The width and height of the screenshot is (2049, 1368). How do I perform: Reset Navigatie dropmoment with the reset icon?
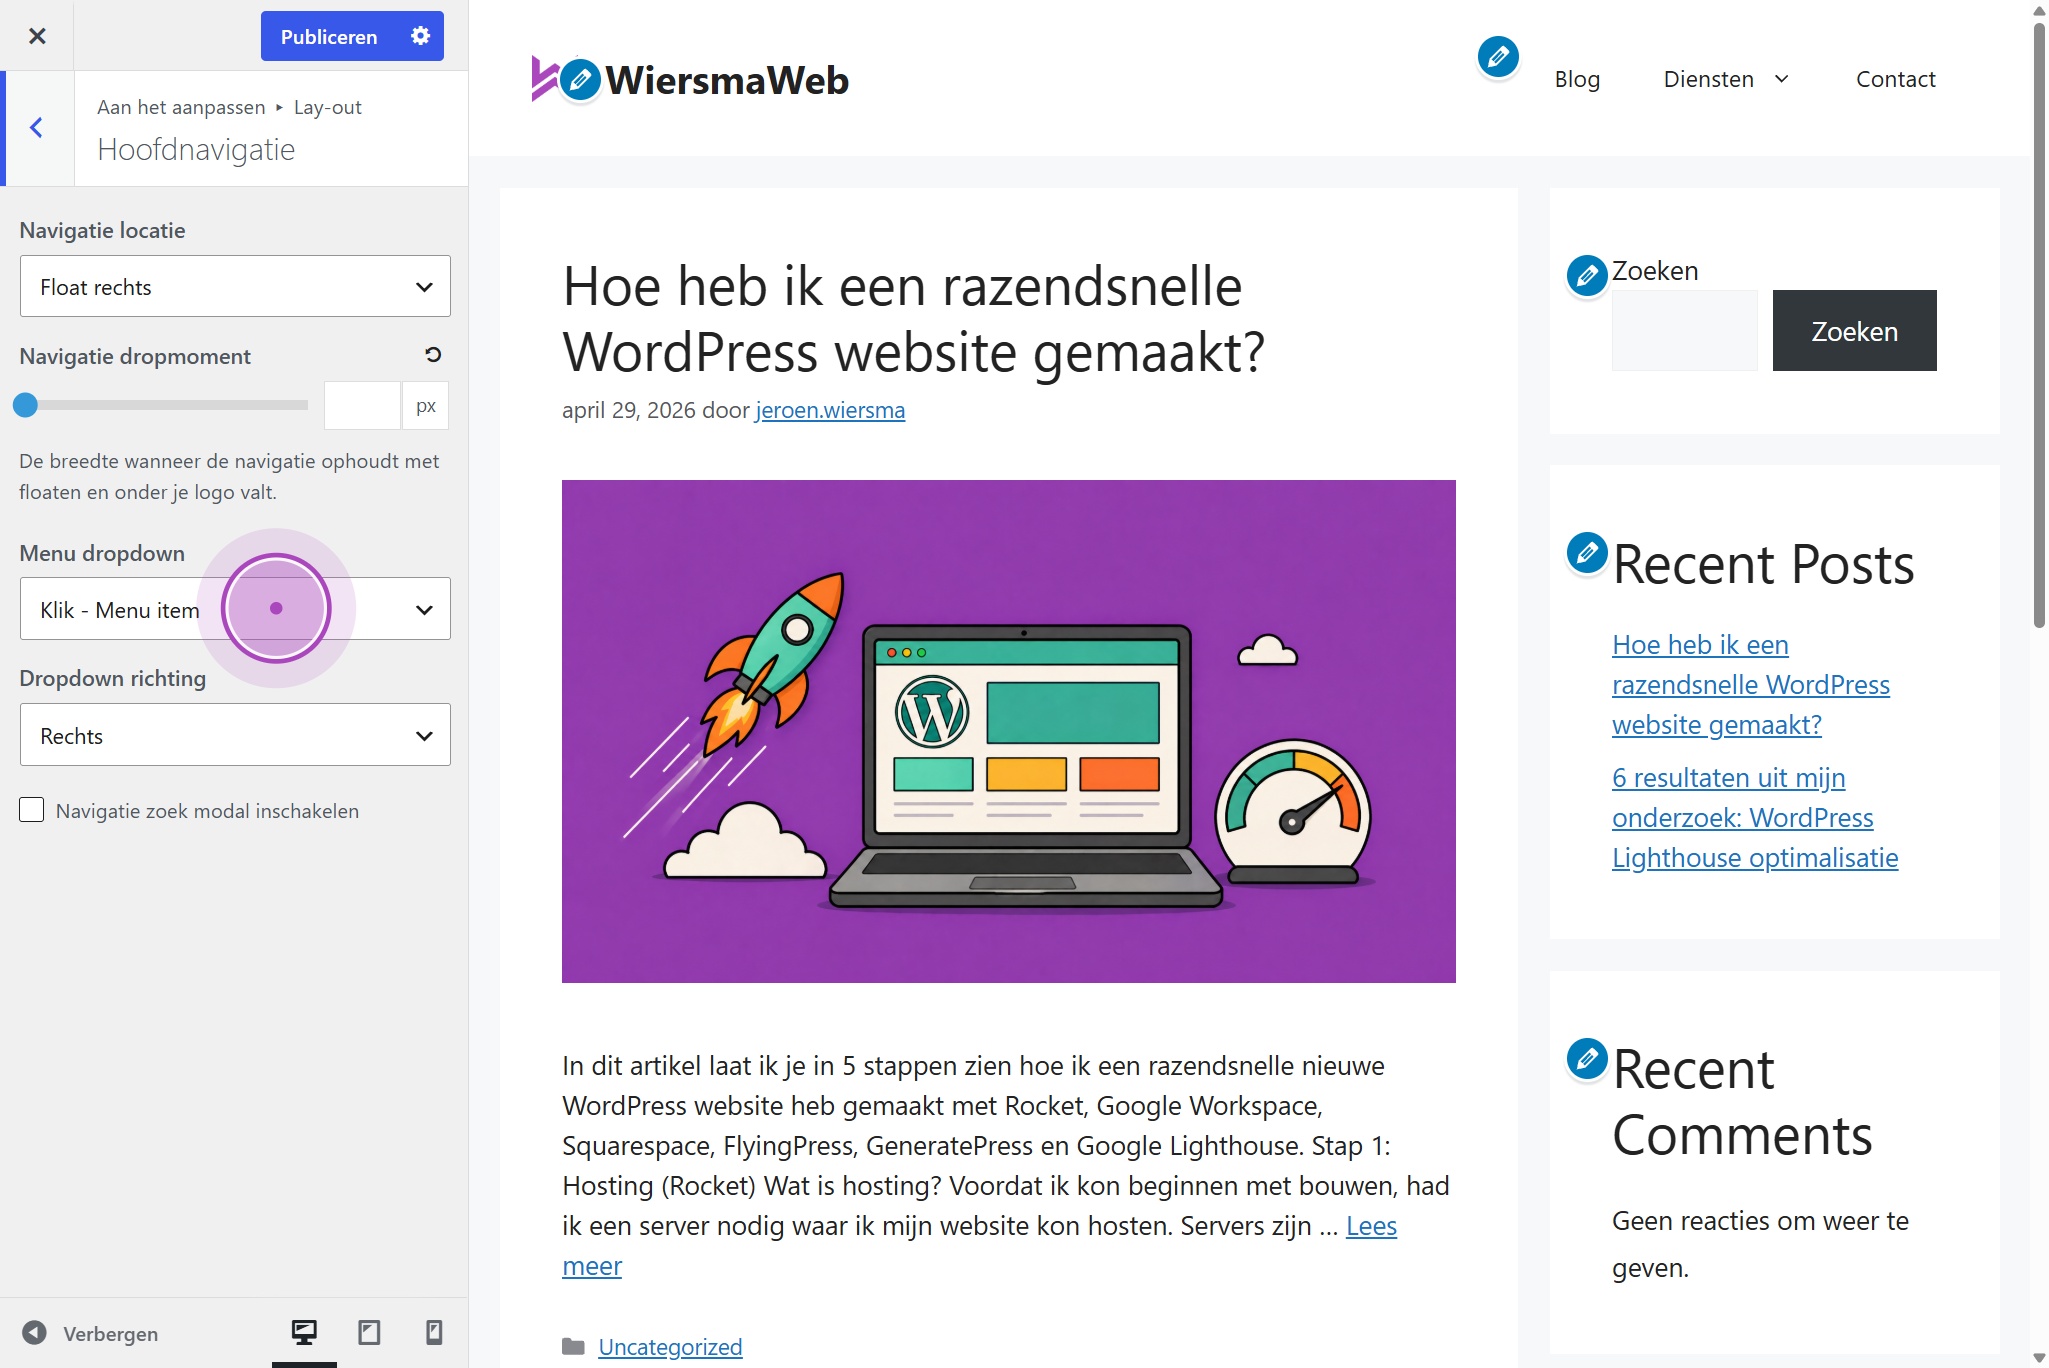(433, 355)
